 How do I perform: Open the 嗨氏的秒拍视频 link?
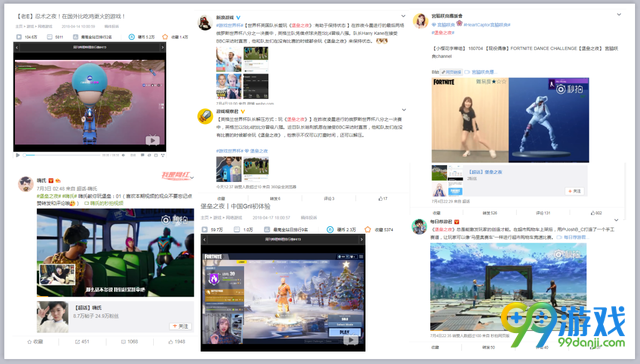pyautogui.click(x=104, y=203)
